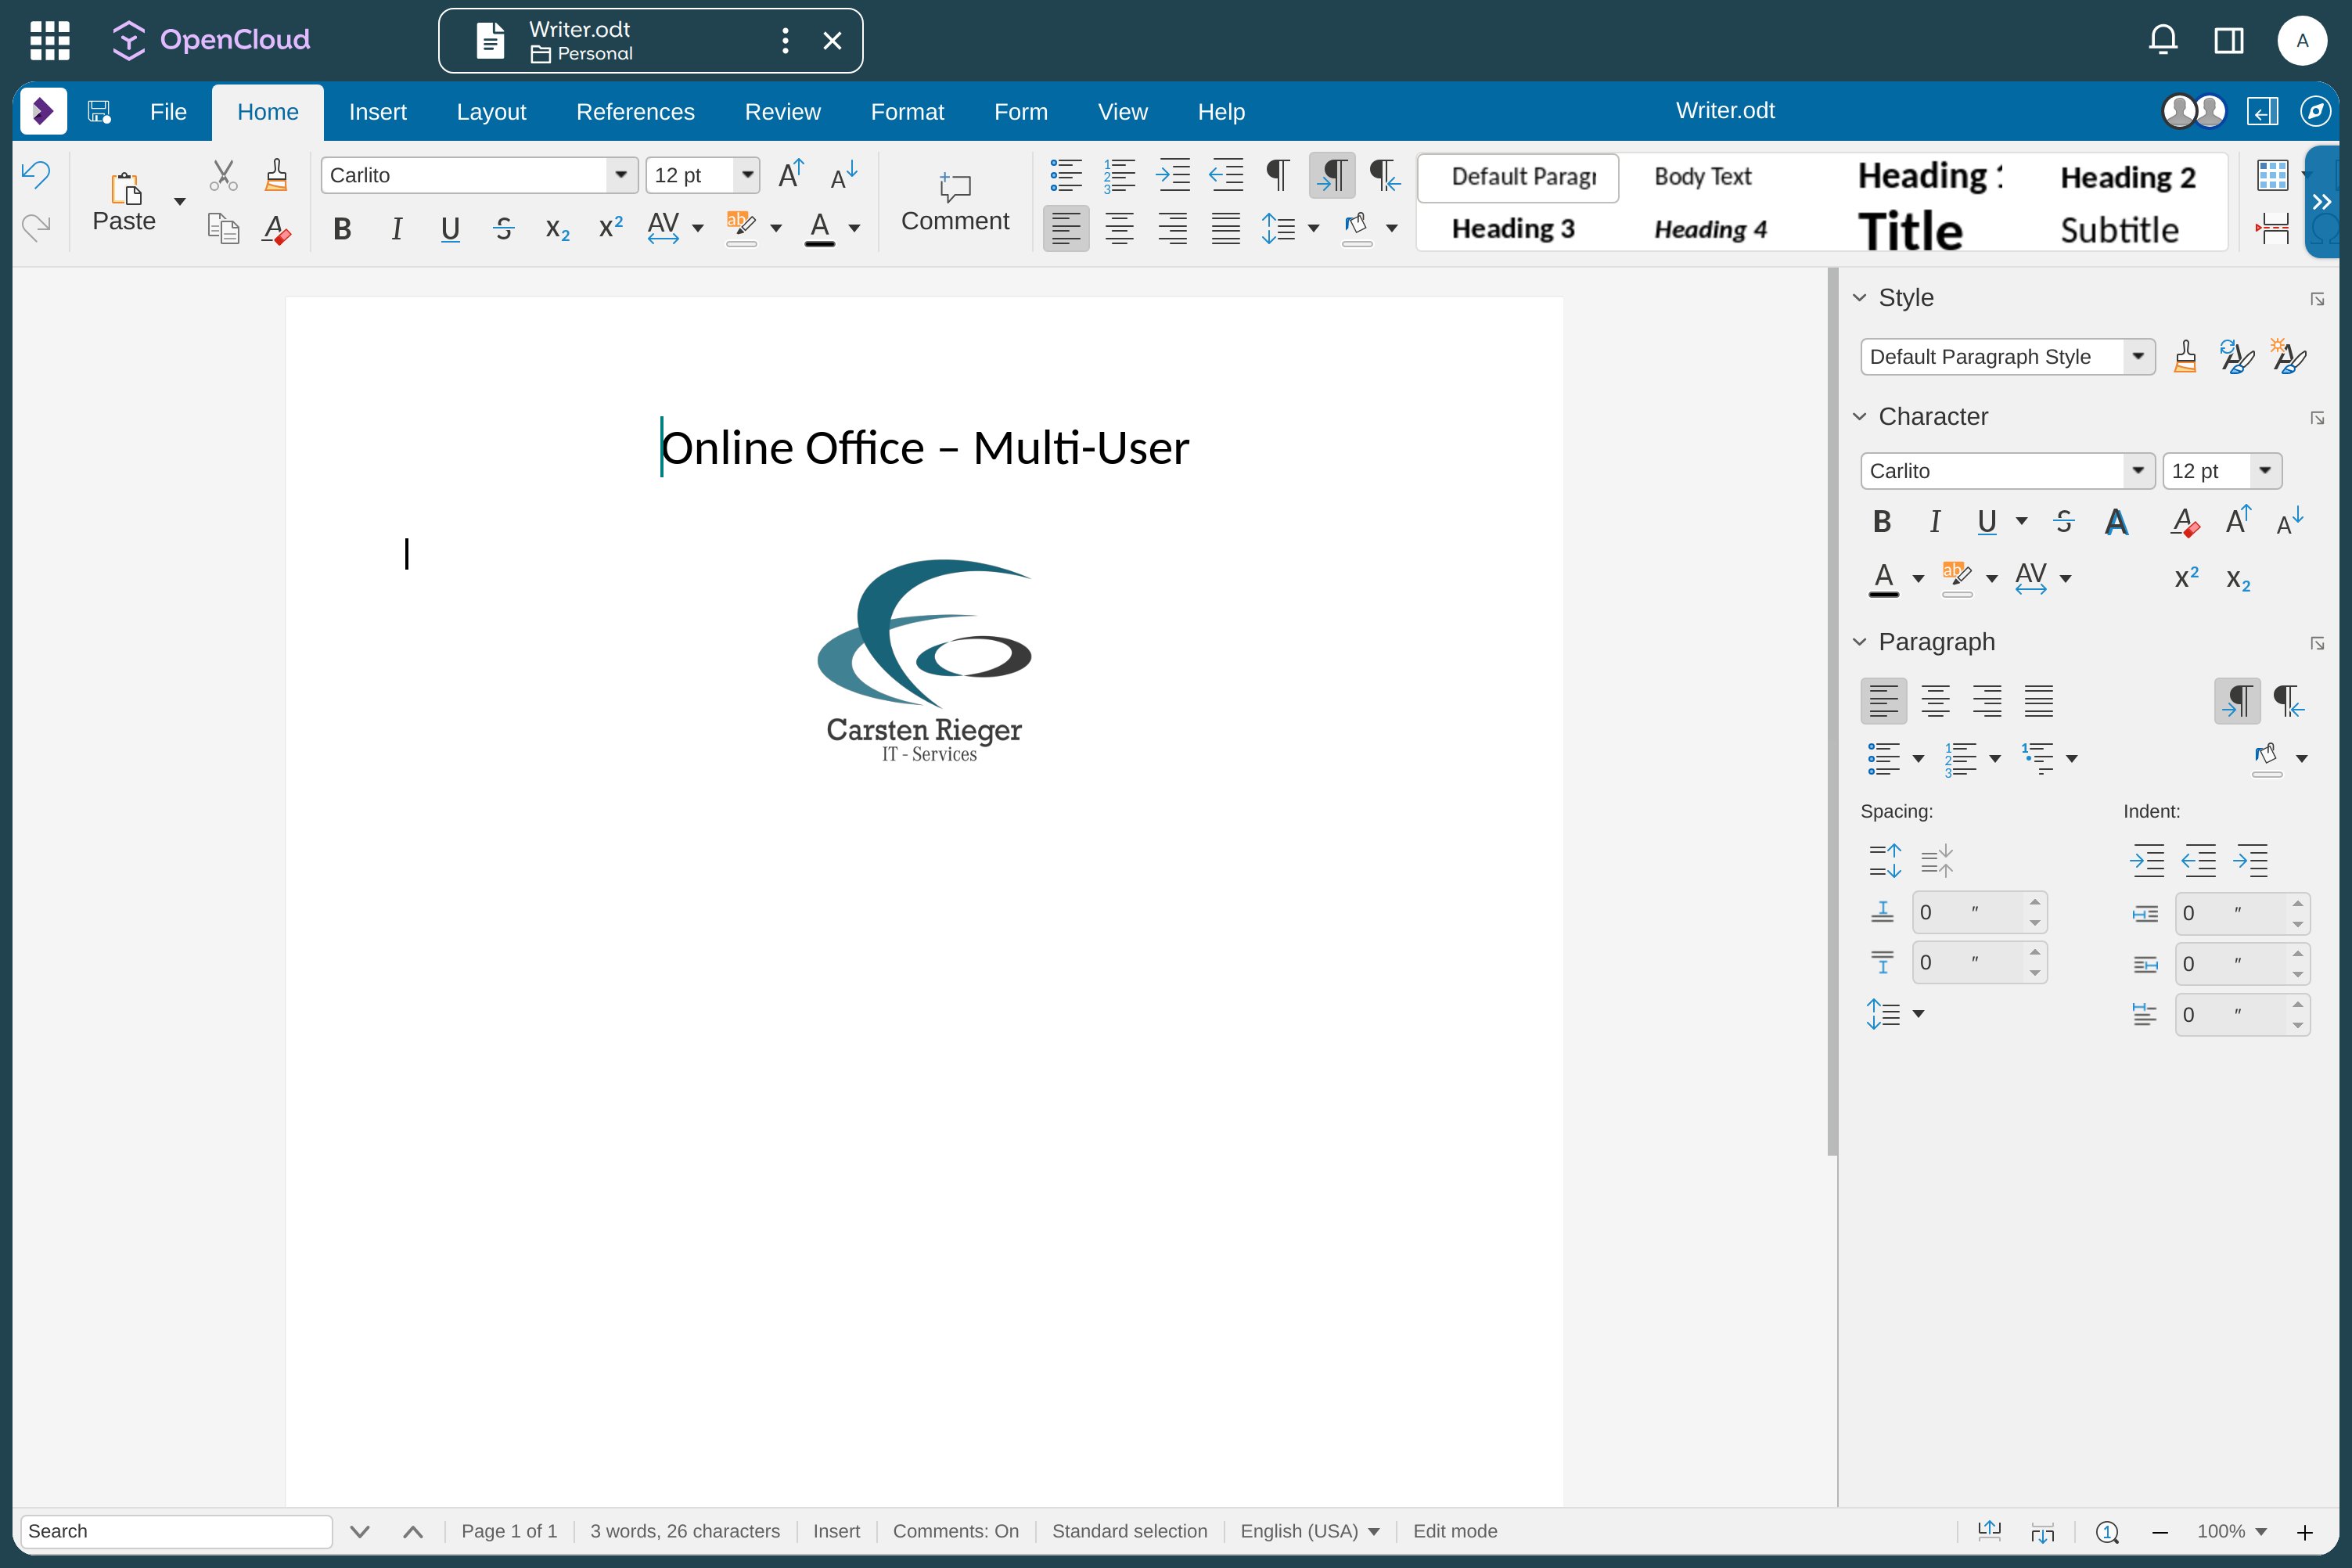Apply character highlighting color in the ribbon

pyautogui.click(x=741, y=228)
